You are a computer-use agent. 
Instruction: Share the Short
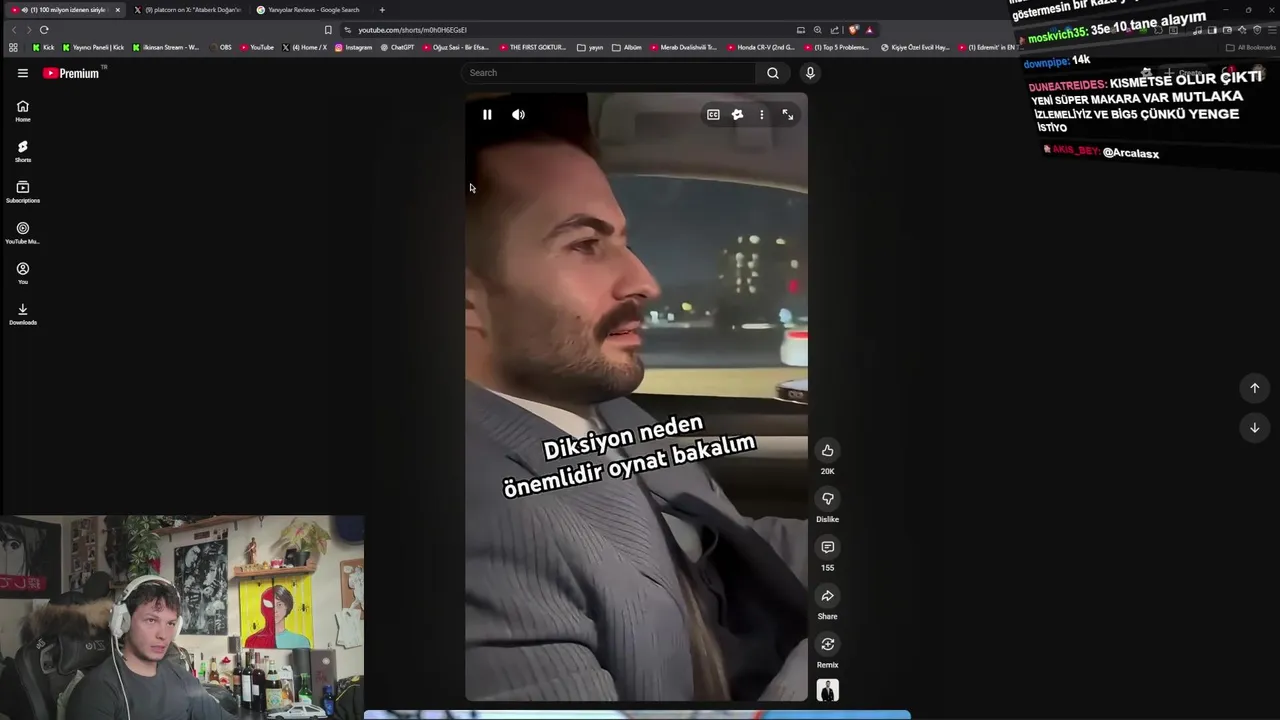click(x=827, y=596)
